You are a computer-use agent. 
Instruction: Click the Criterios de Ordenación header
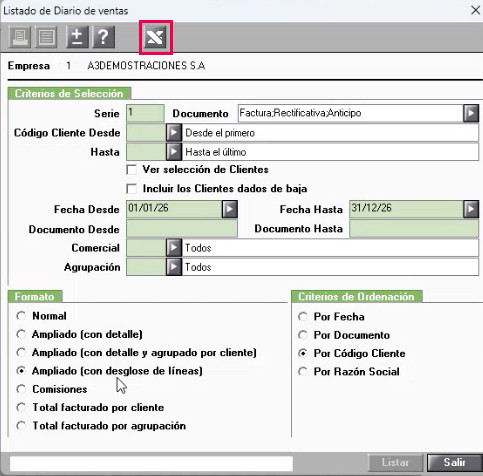point(356,296)
